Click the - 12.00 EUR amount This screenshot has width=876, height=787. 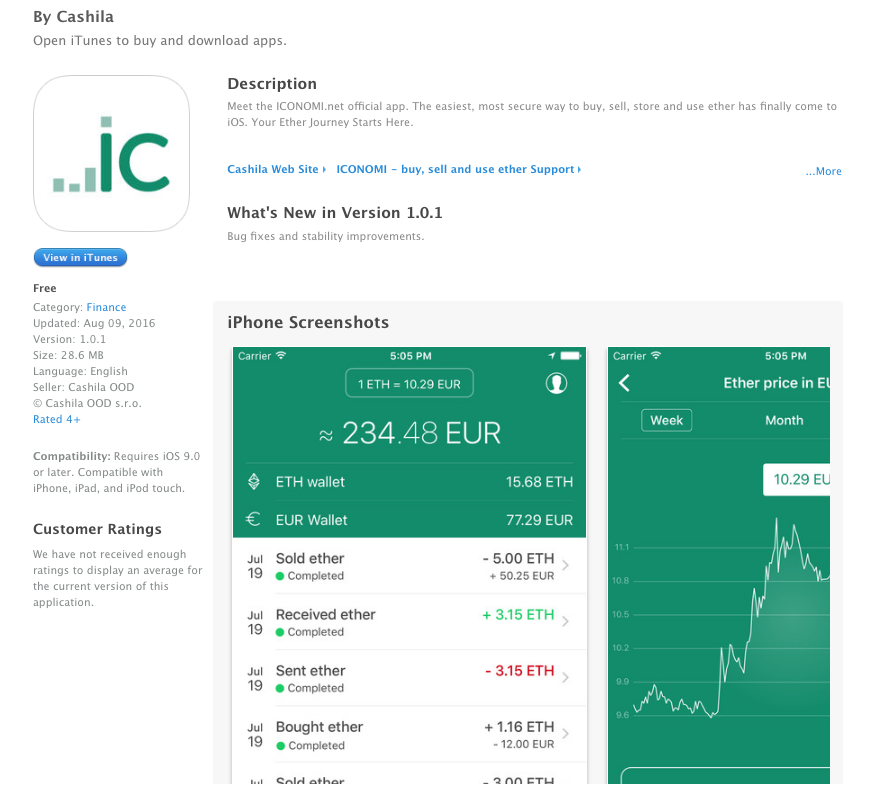point(523,744)
